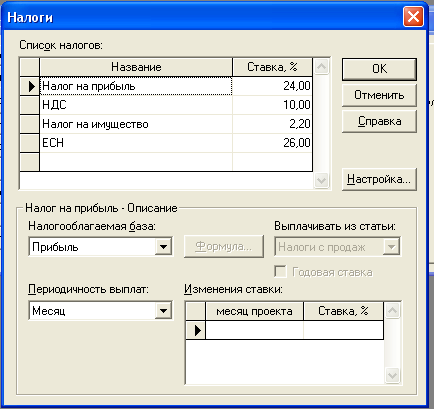Image resolution: width=434 pixels, height=409 pixels.
Task: Close the Налоги dialog window
Action: pos(413,17)
